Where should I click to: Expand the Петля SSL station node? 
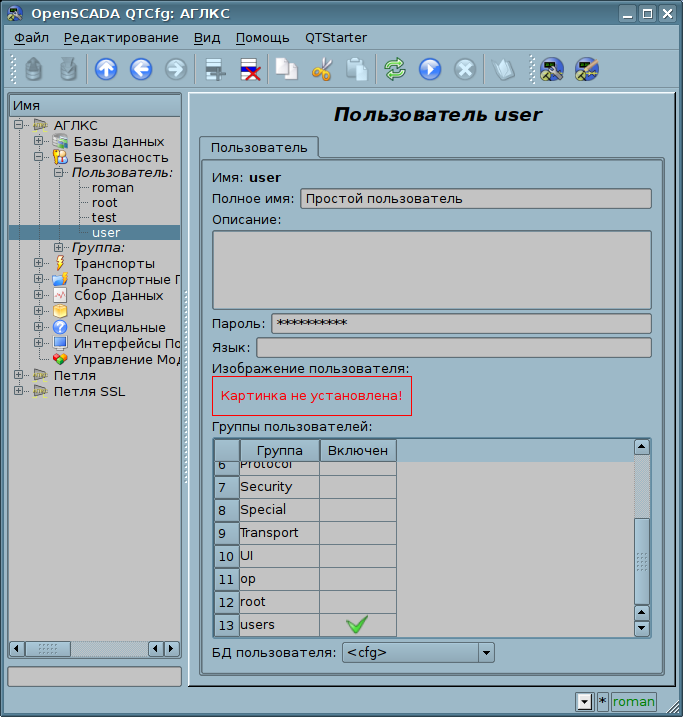tap(18, 391)
